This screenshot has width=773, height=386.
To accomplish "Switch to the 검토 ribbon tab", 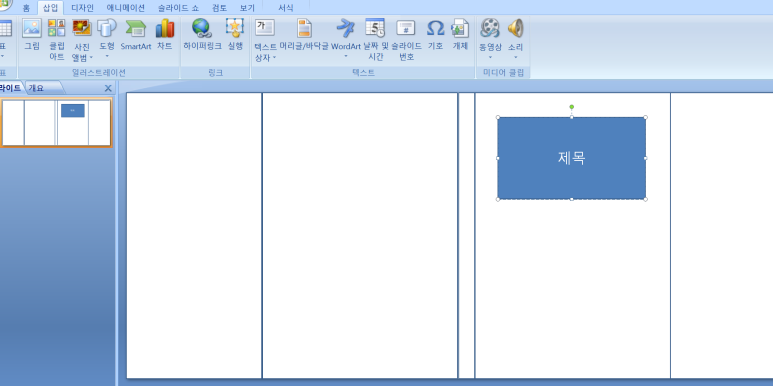I will [219, 8].
